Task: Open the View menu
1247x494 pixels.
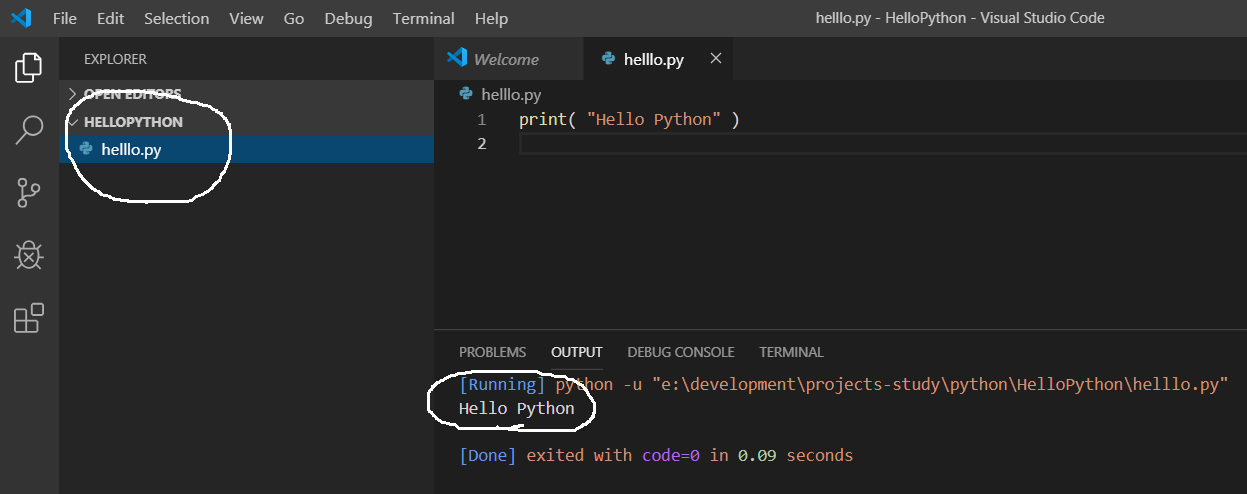Action: (x=246, y=18)
